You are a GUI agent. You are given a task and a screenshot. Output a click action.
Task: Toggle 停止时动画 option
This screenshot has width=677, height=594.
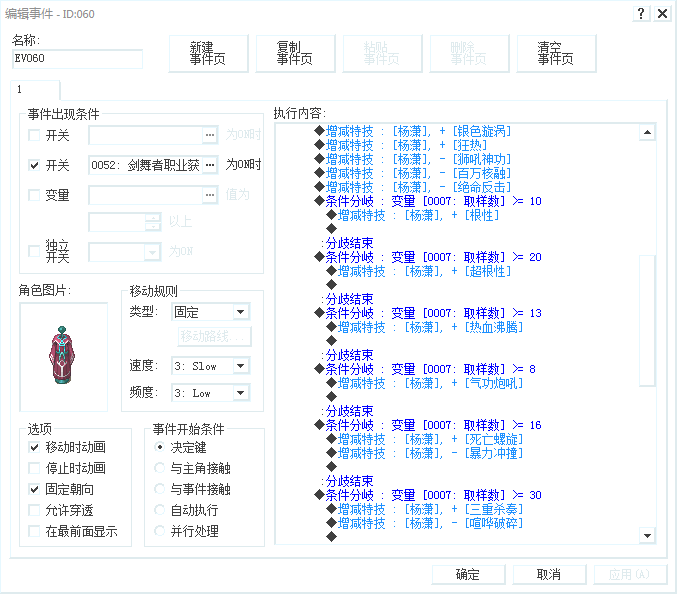tap(34, 468)
